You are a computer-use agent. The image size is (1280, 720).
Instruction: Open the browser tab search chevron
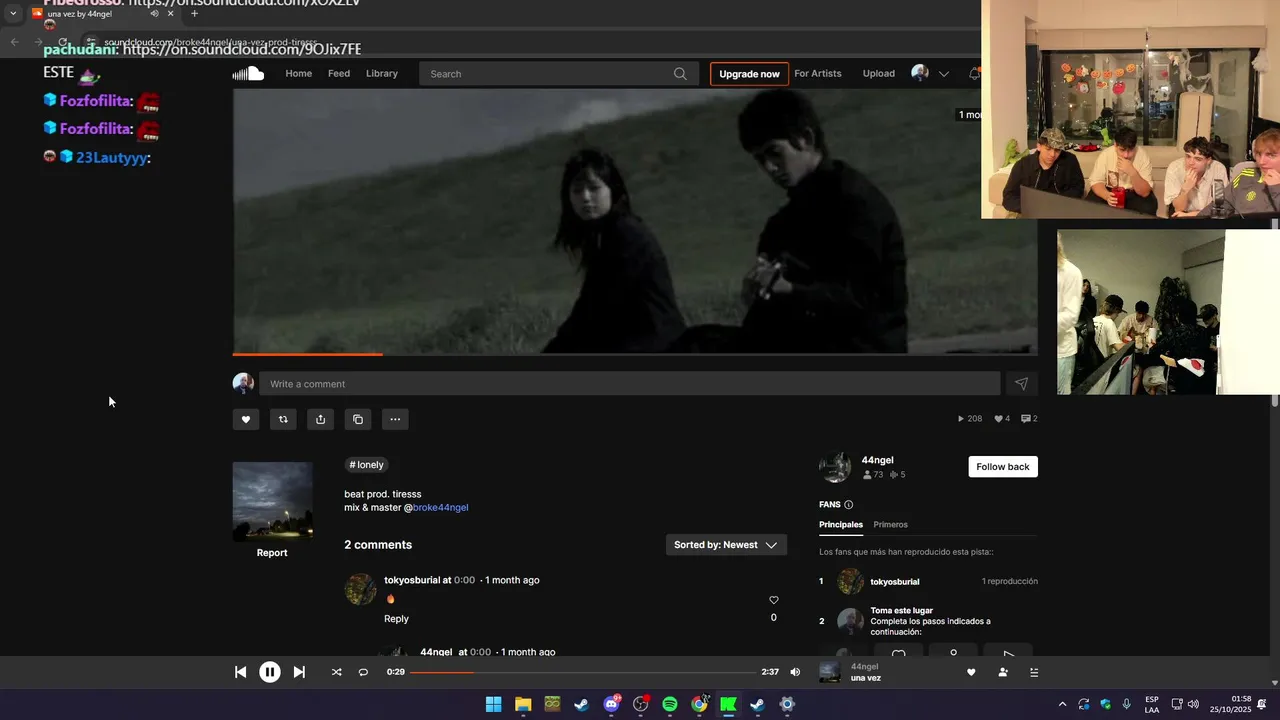[x=13, y=14]
